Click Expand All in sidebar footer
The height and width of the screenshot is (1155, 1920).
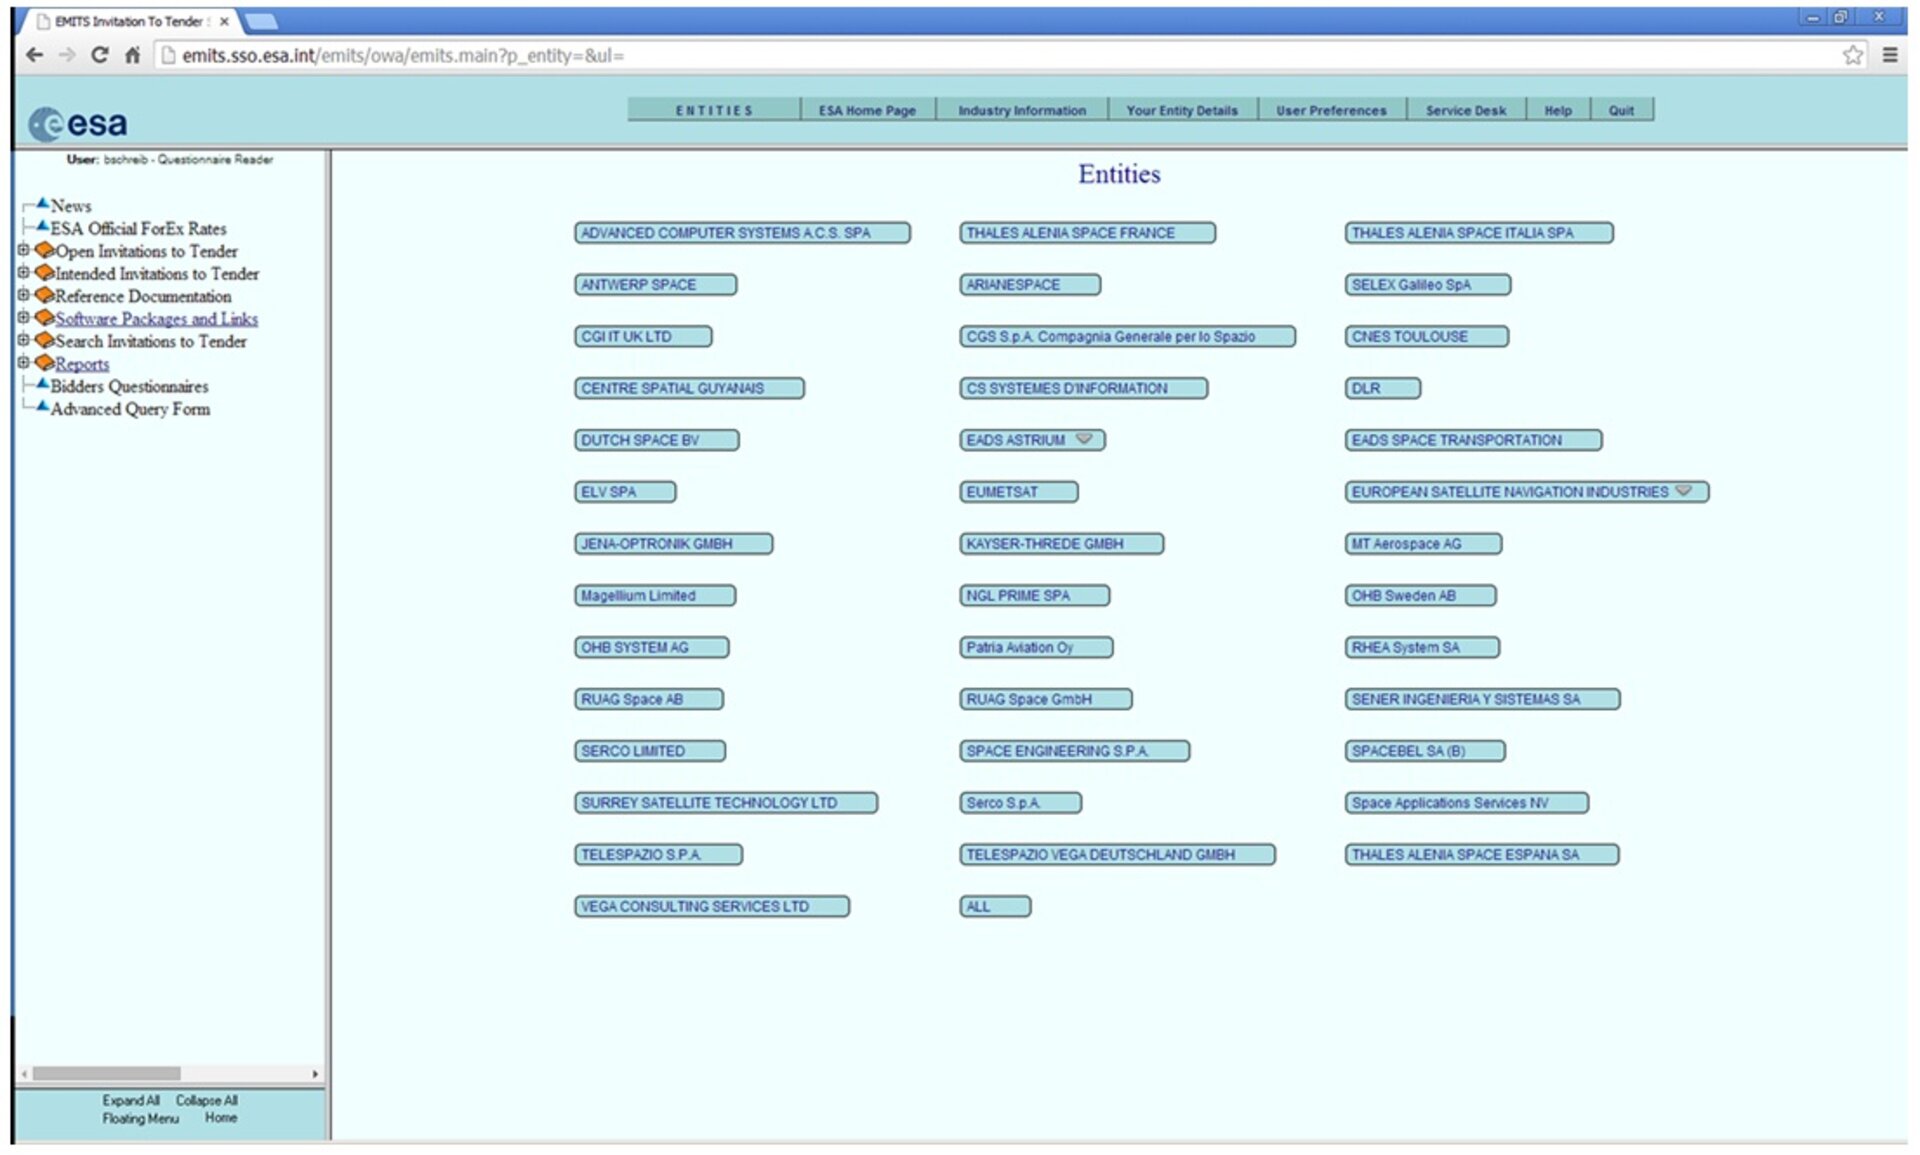pyautogui.click(x=131, y=1100)
